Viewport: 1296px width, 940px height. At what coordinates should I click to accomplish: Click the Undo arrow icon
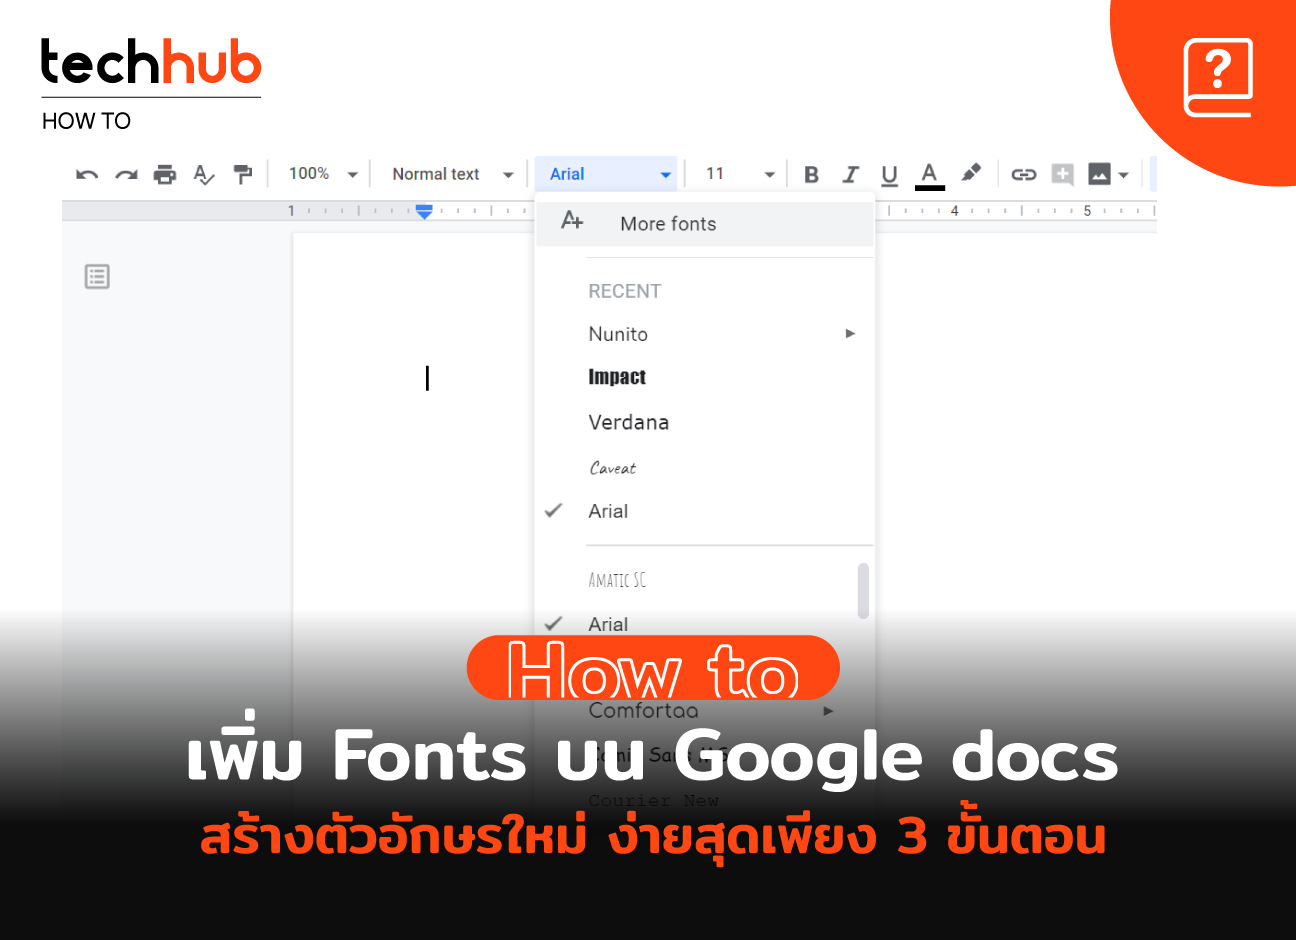(87, 175)
